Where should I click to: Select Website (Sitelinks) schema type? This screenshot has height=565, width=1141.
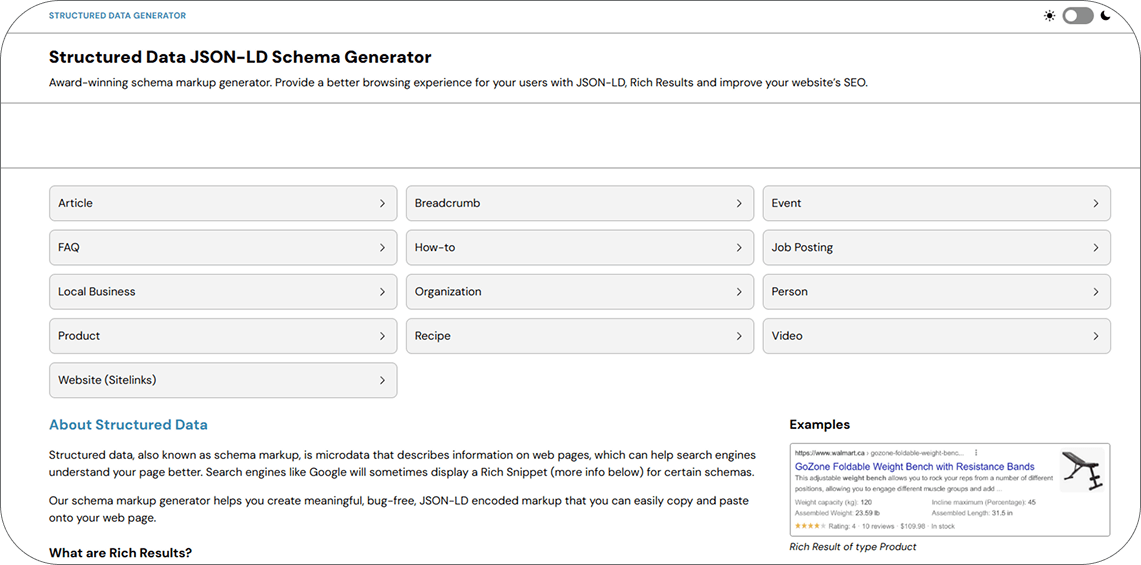223,380
